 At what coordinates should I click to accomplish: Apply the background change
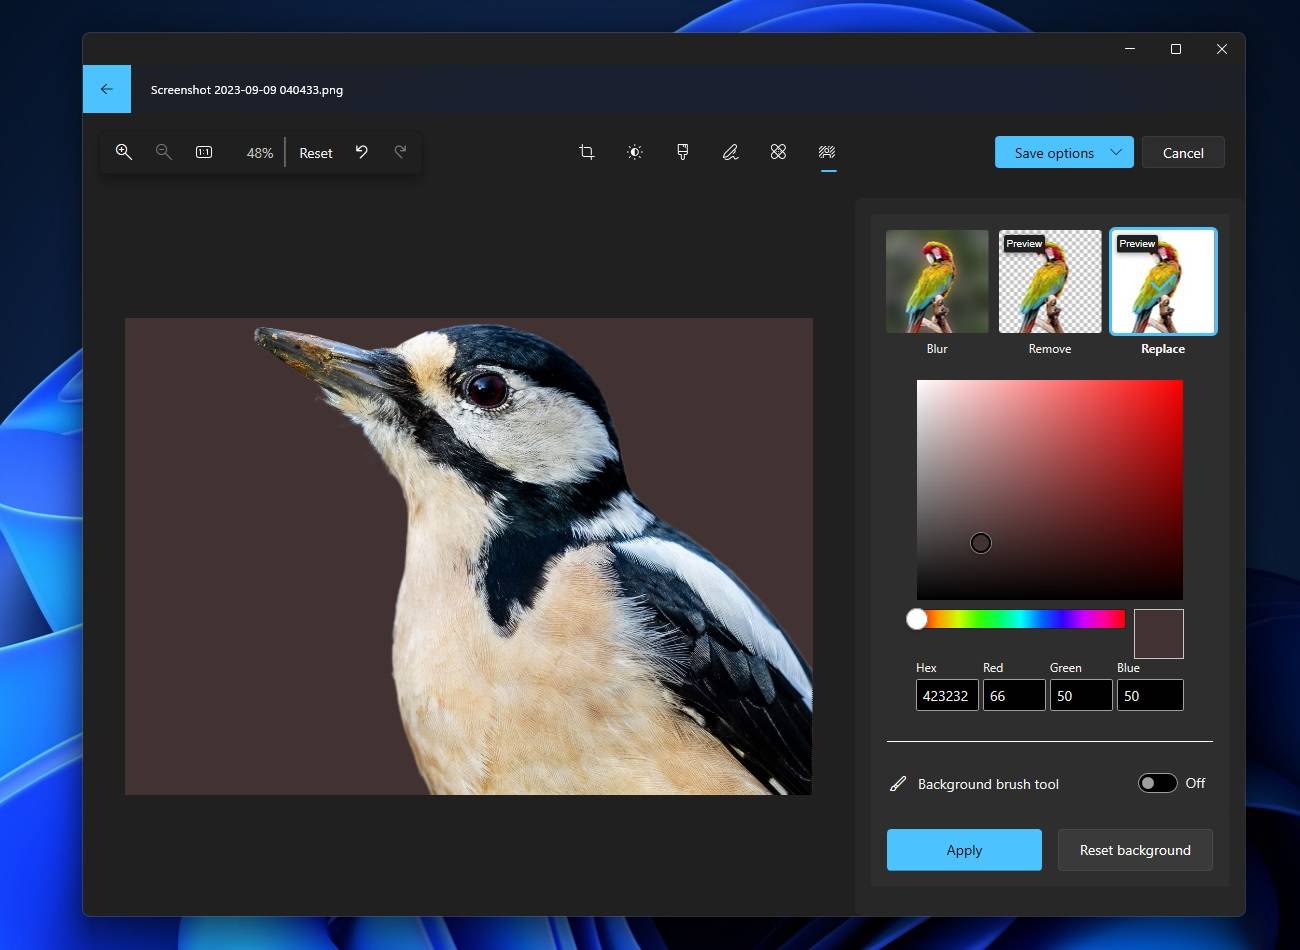tap(963, 849)
